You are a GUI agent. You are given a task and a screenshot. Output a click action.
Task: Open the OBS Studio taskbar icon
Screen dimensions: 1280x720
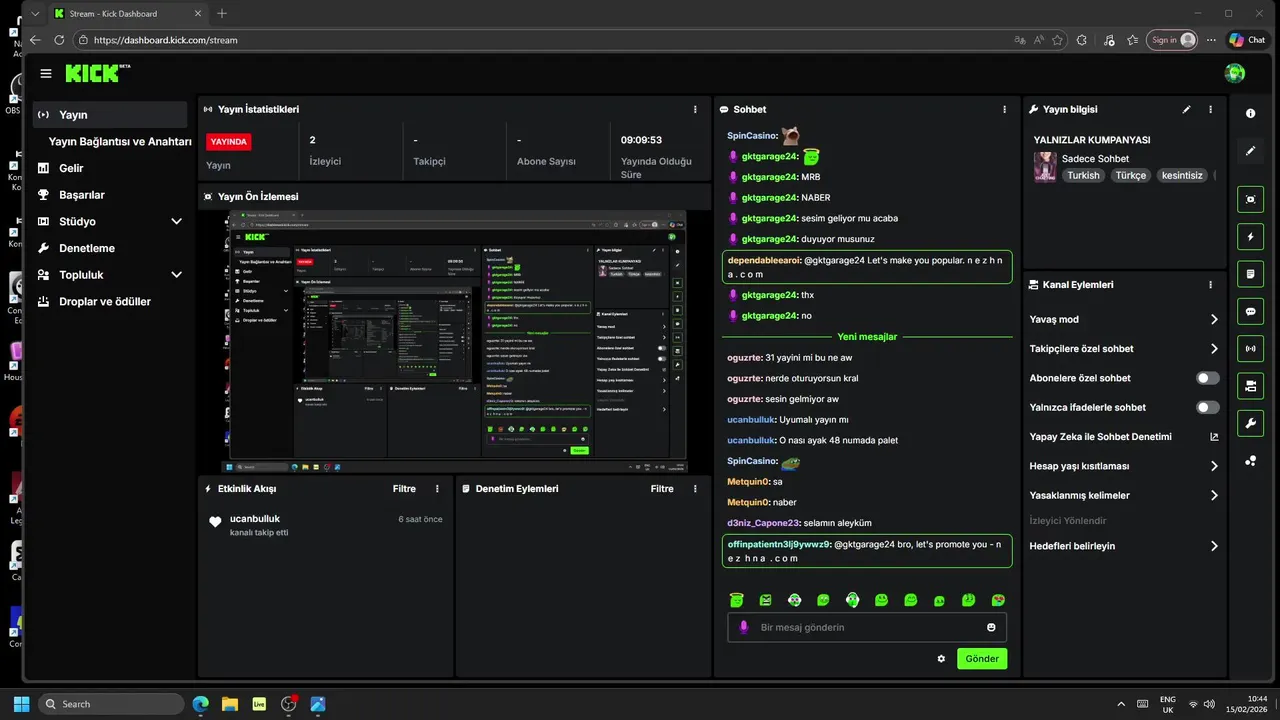289,704
